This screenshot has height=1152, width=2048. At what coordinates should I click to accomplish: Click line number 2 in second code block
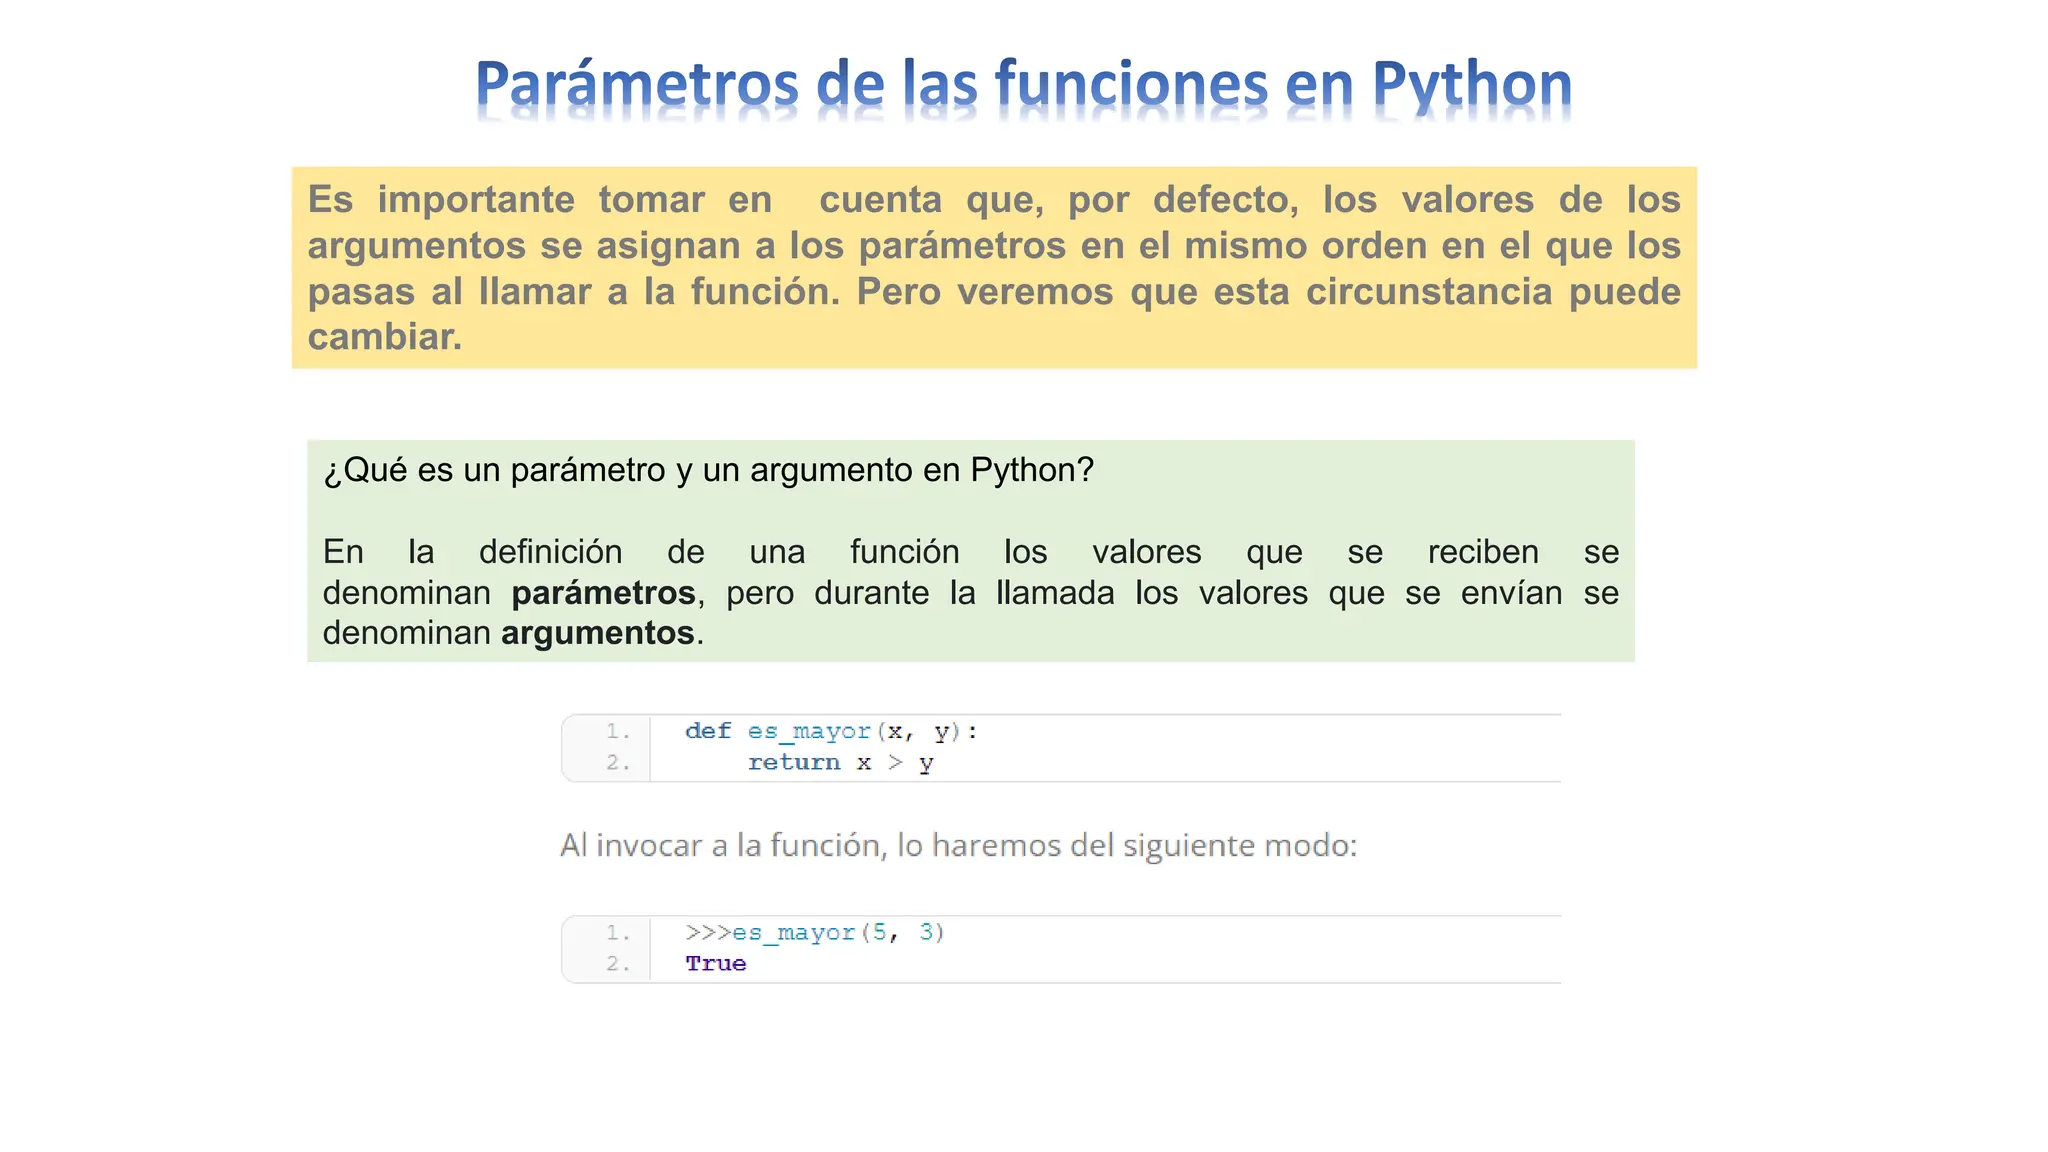(618, 964)
